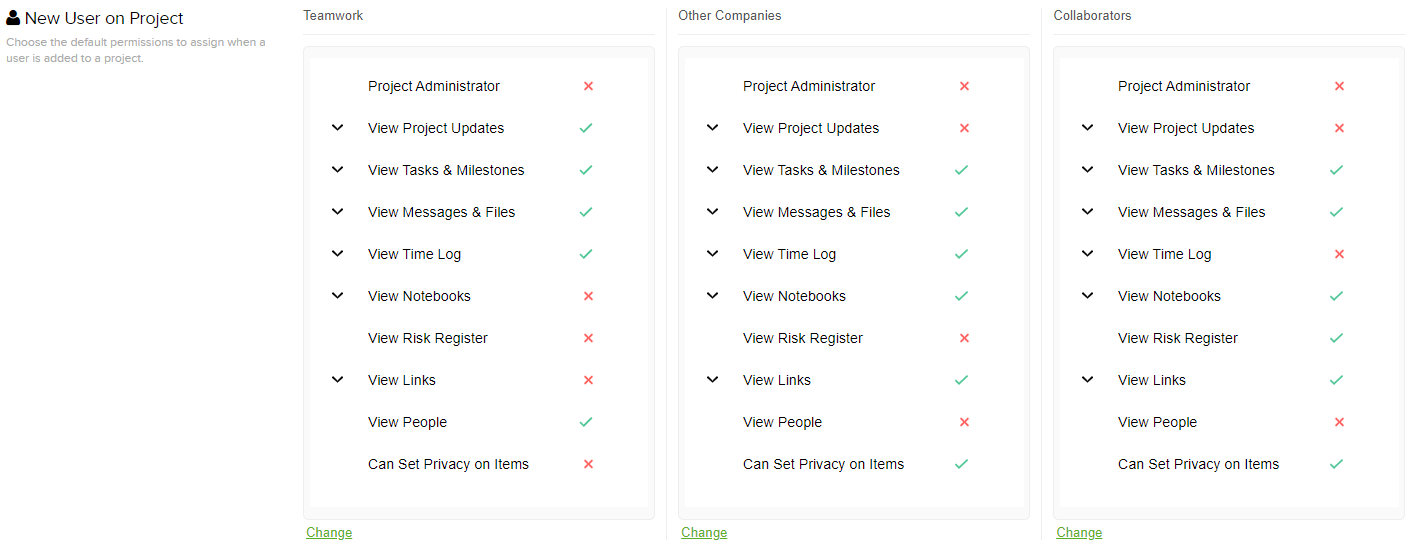Open Change link under Teamwork permissions

click(329, 533)
